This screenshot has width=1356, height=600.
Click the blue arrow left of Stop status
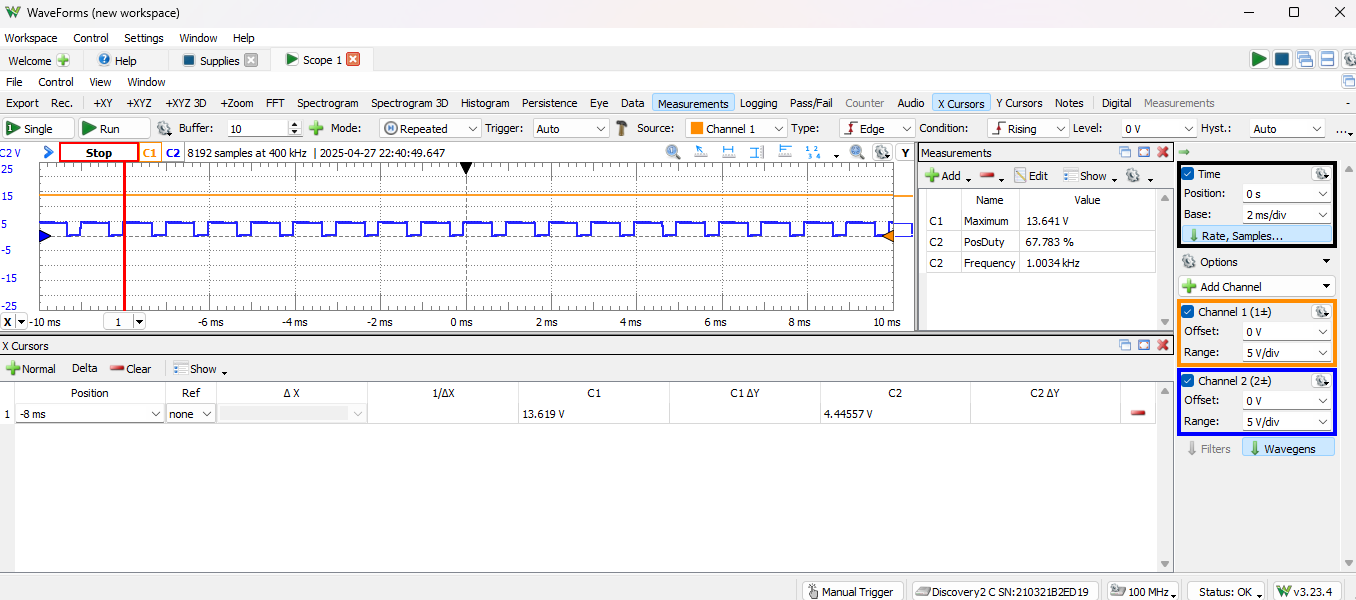[x=49, y=153]
